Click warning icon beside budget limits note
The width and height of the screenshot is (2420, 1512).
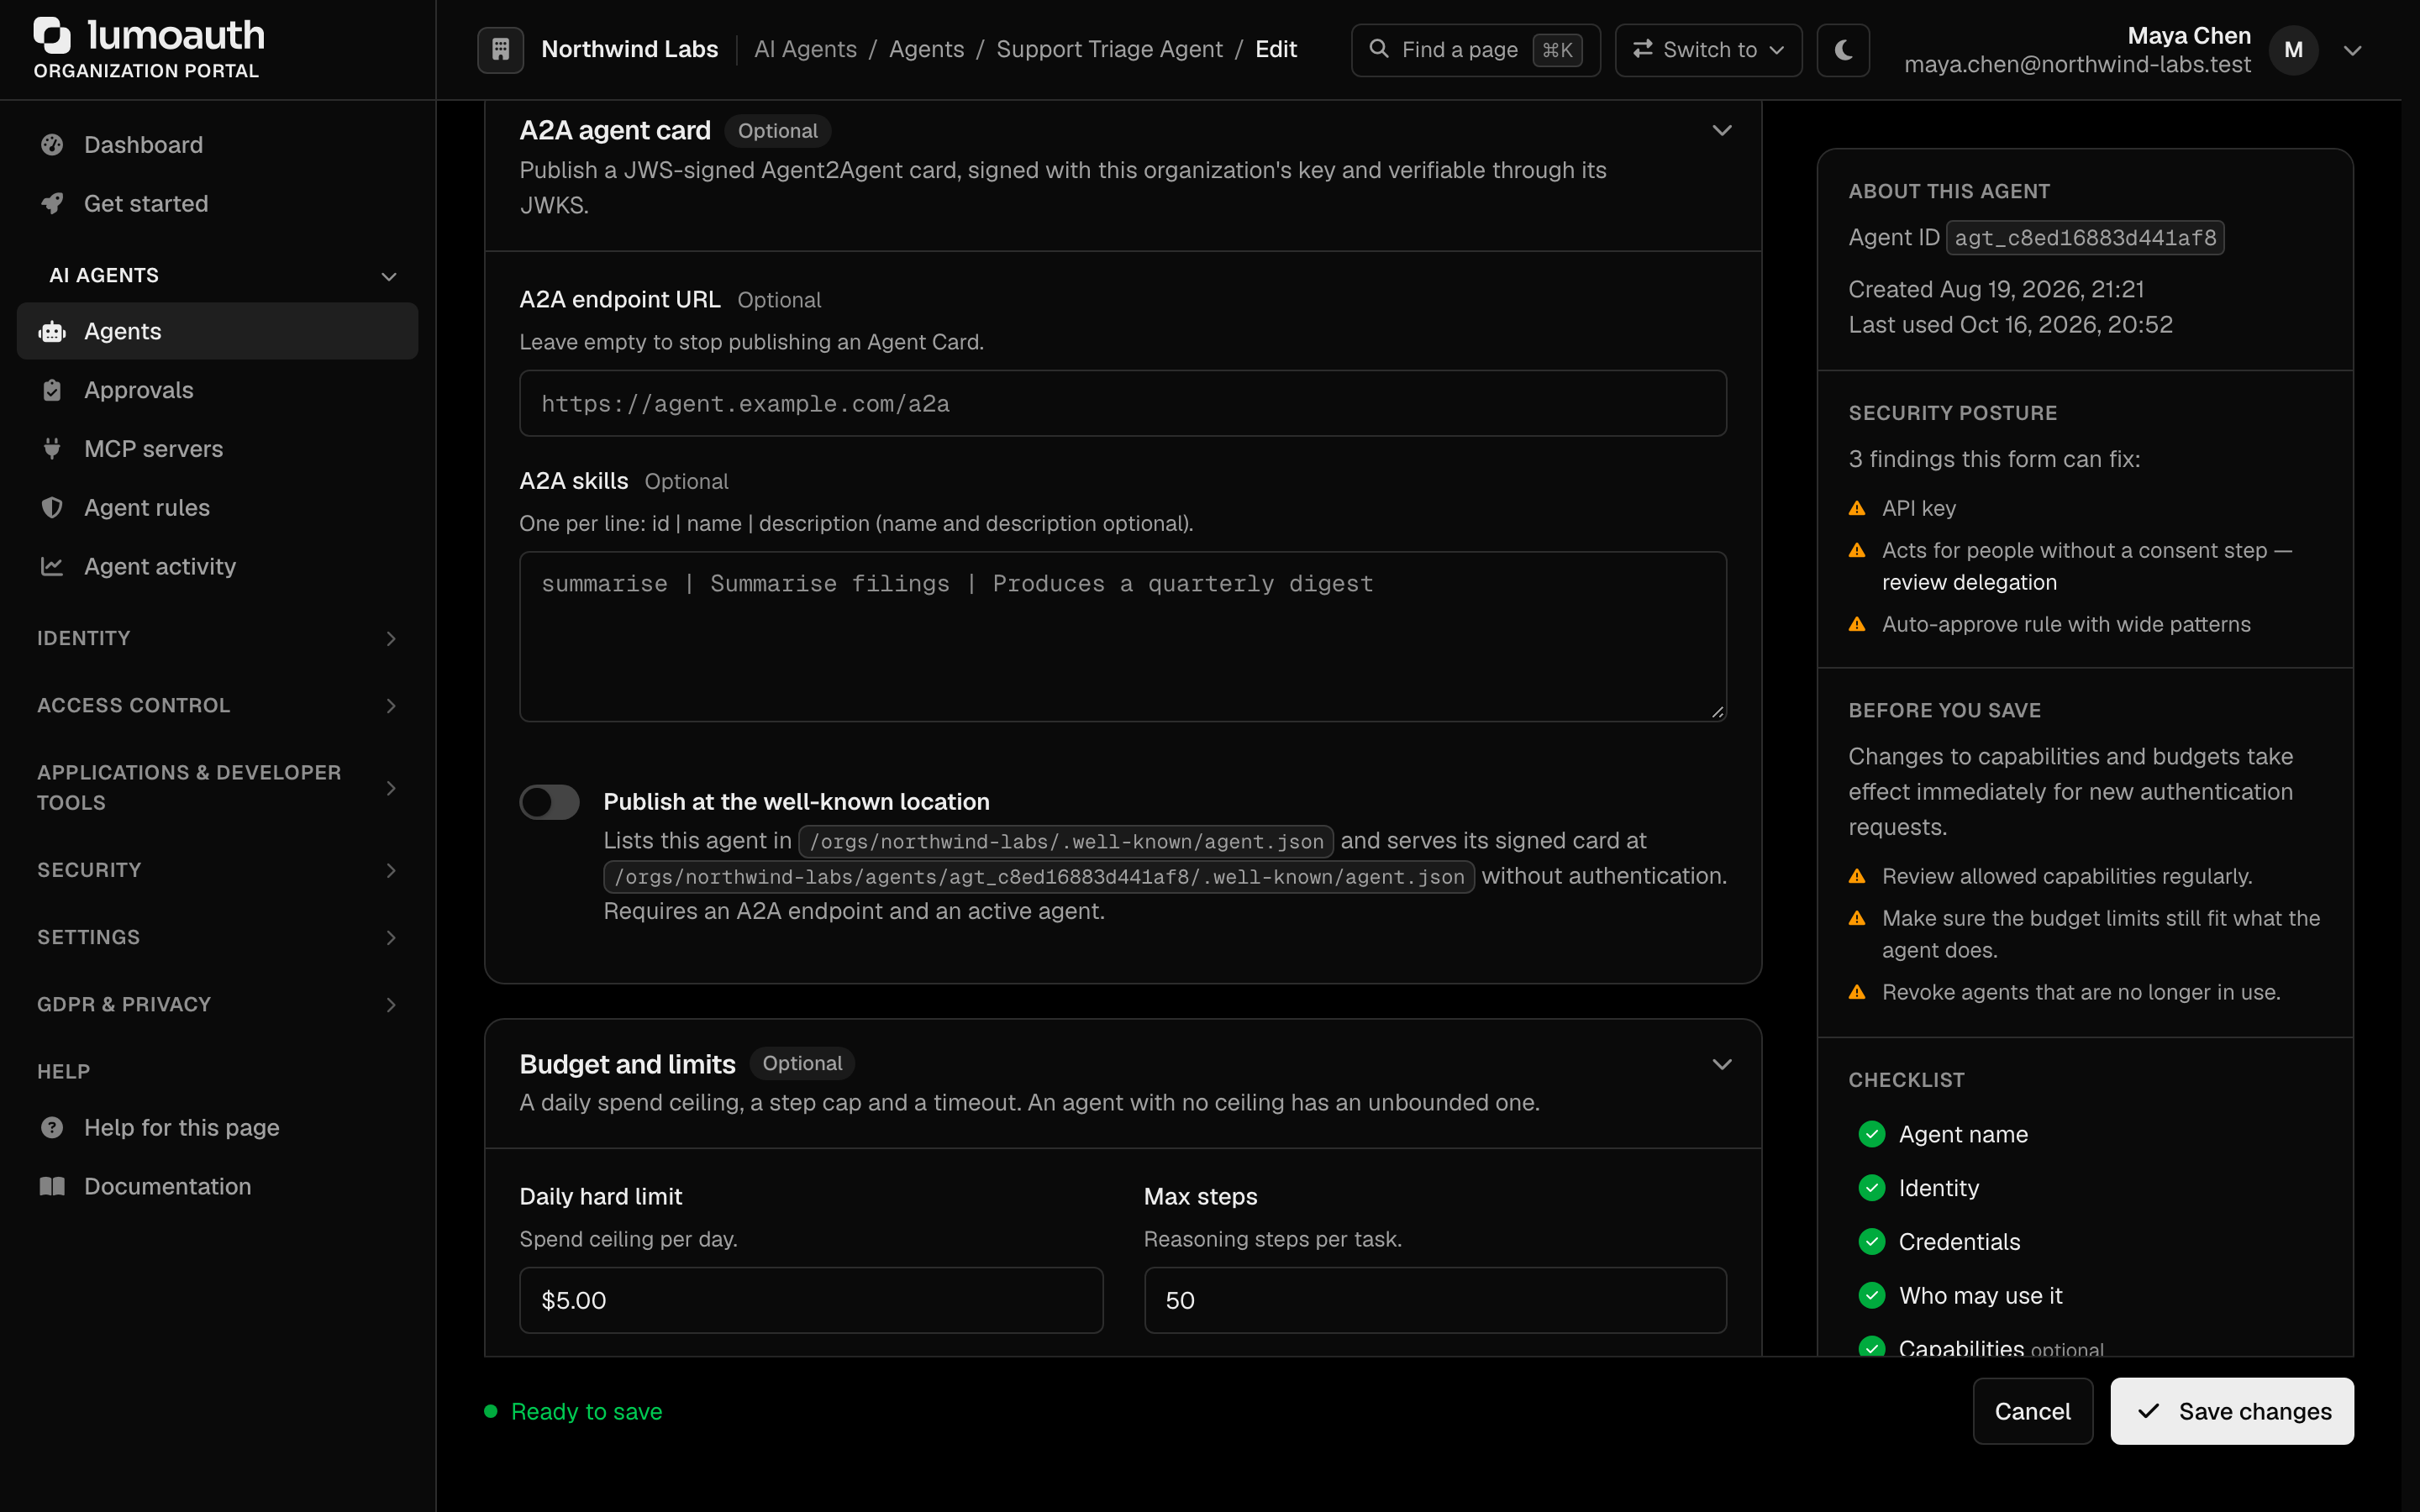(1857, 918)
